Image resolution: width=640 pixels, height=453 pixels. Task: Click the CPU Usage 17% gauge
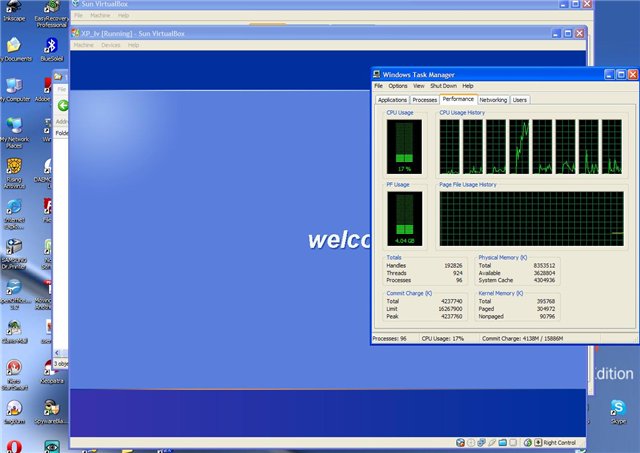[x=404, y=147]
